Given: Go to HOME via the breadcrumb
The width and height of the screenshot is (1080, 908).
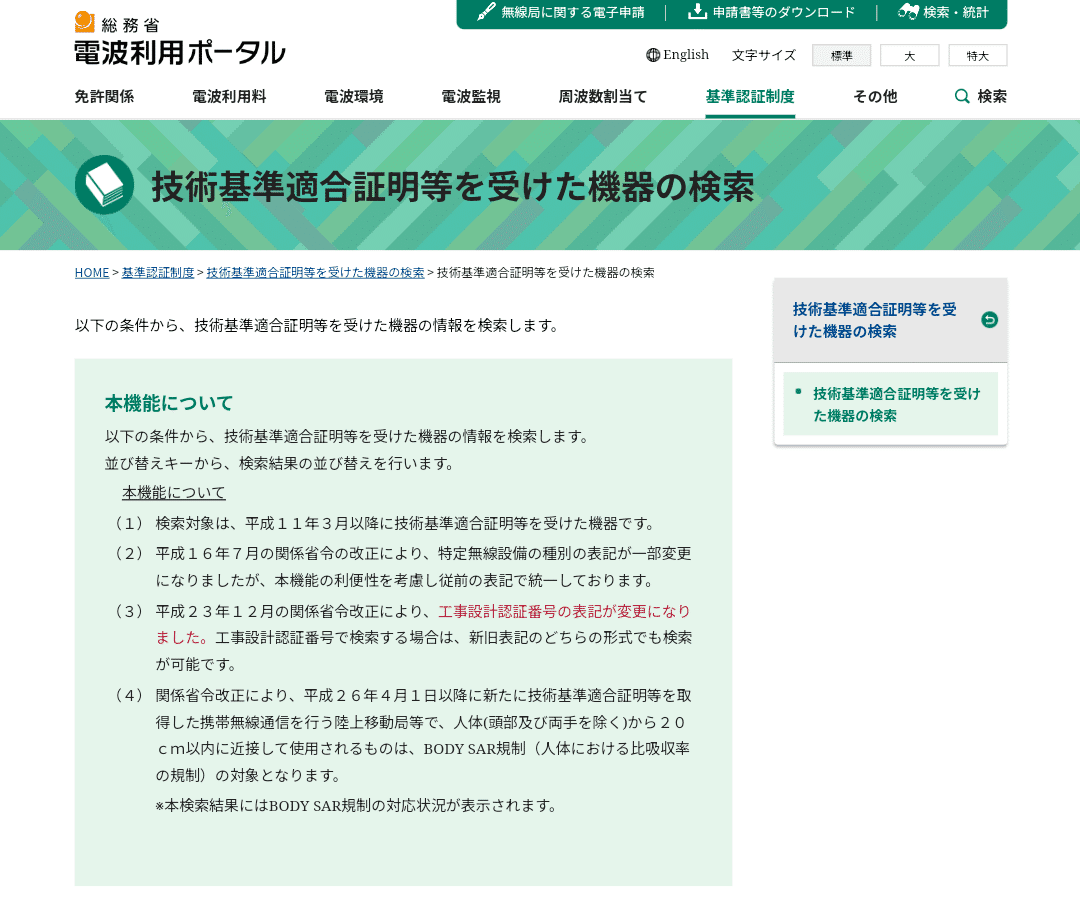Looking at the screenshot, I should (x=91, y=272).
